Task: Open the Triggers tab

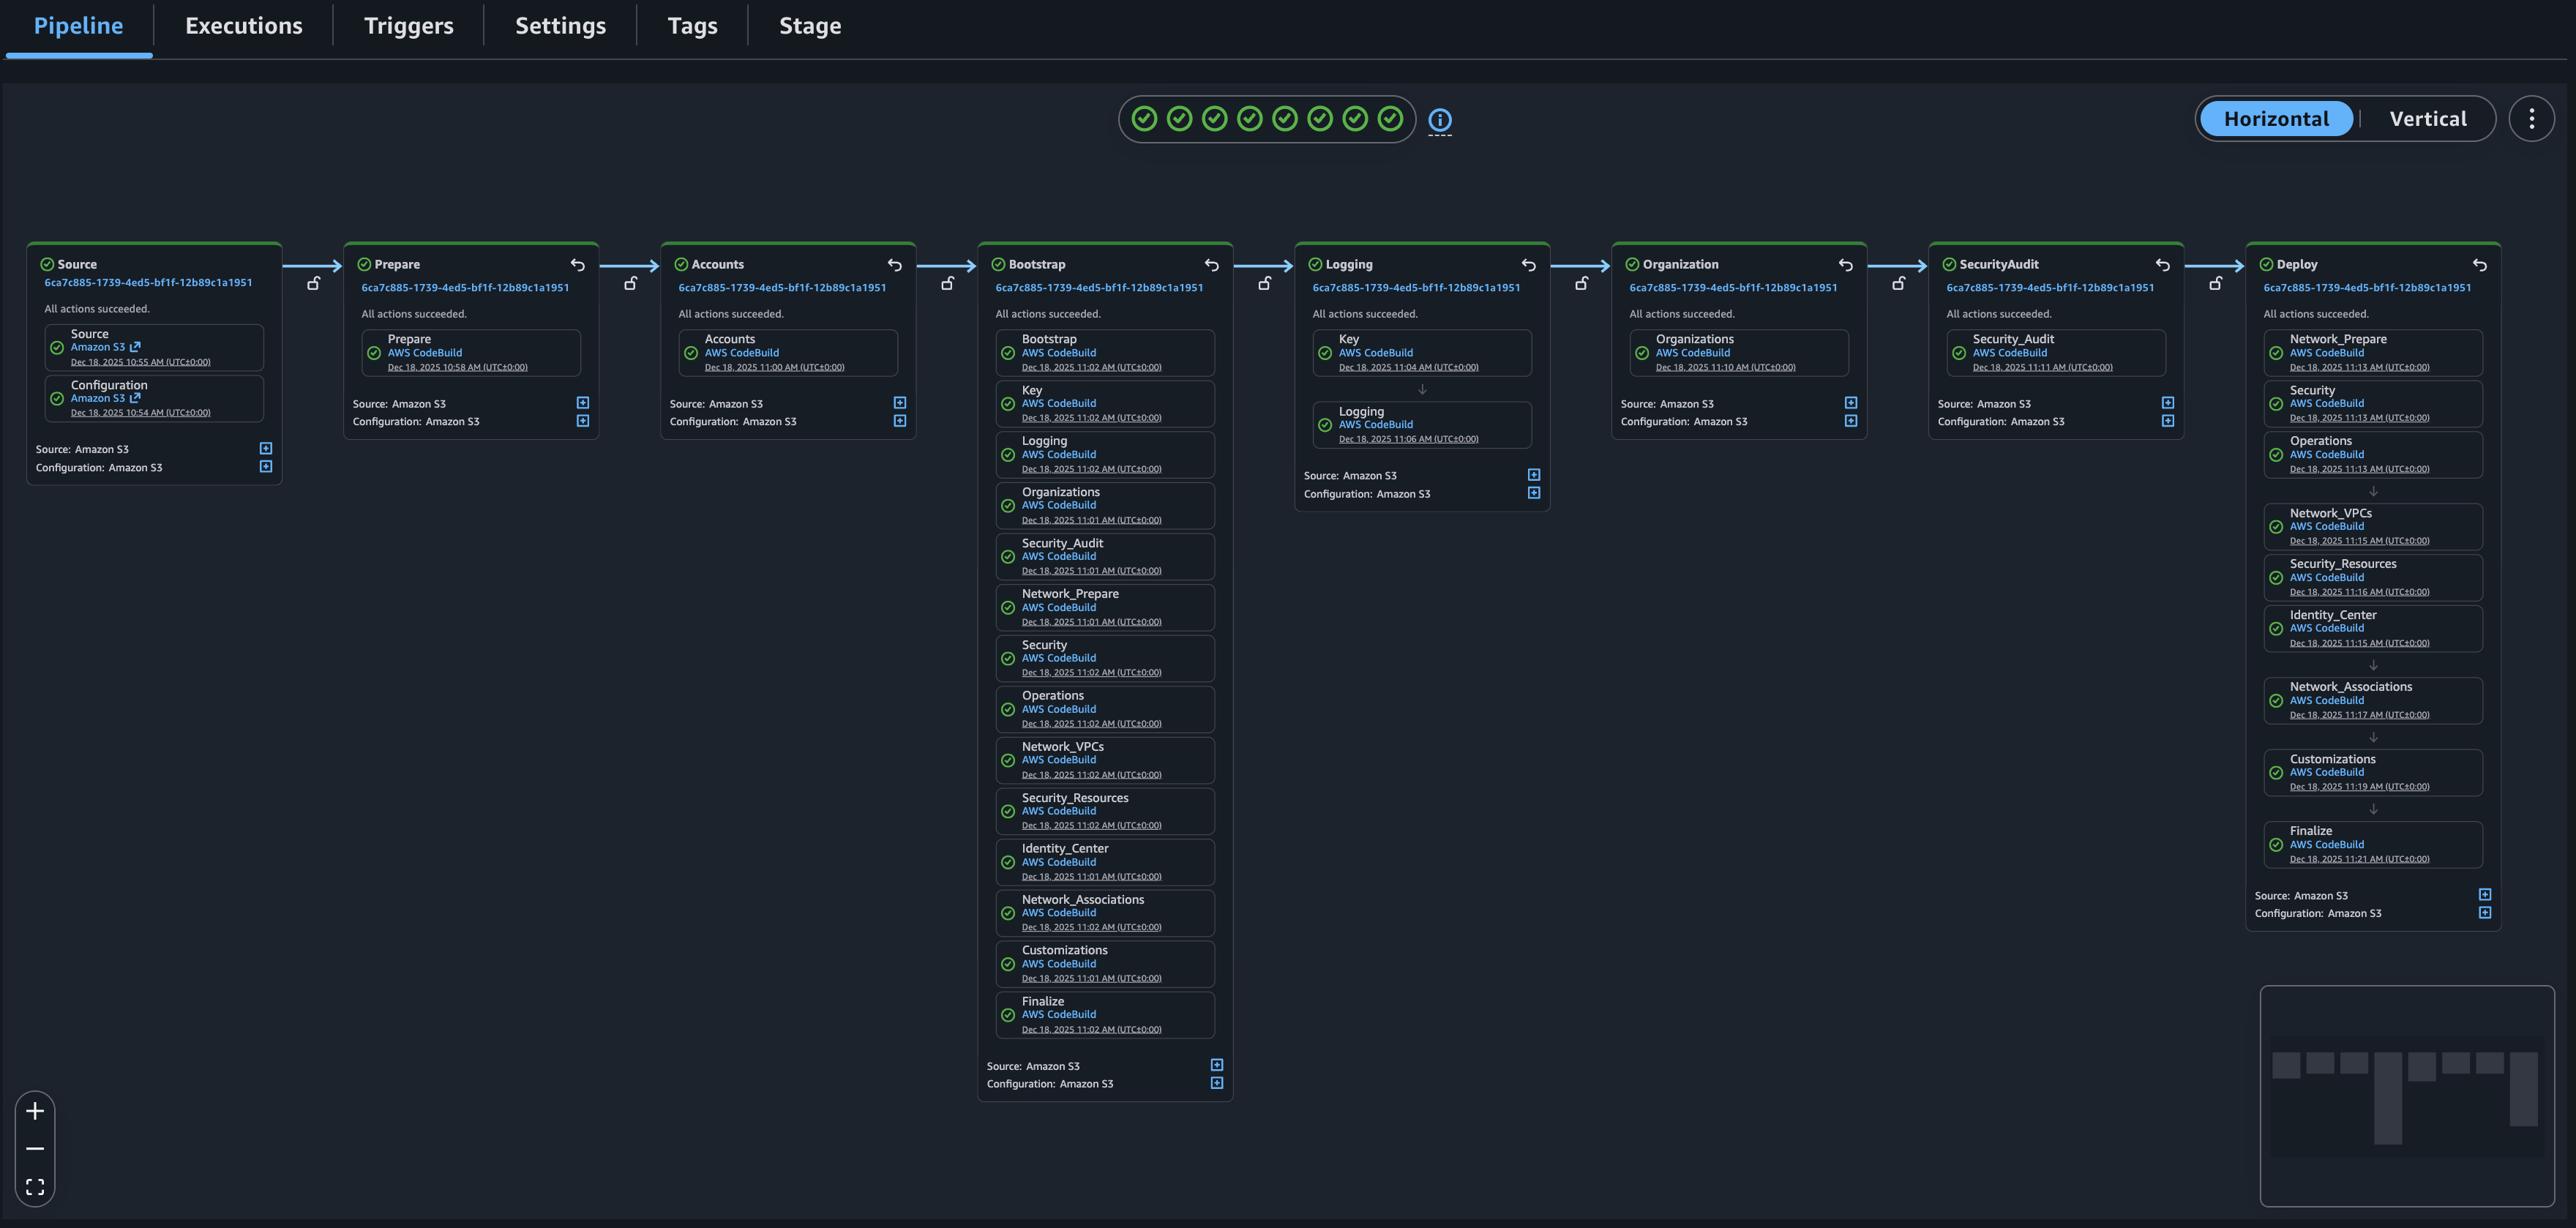Action: tap(408, 26)
